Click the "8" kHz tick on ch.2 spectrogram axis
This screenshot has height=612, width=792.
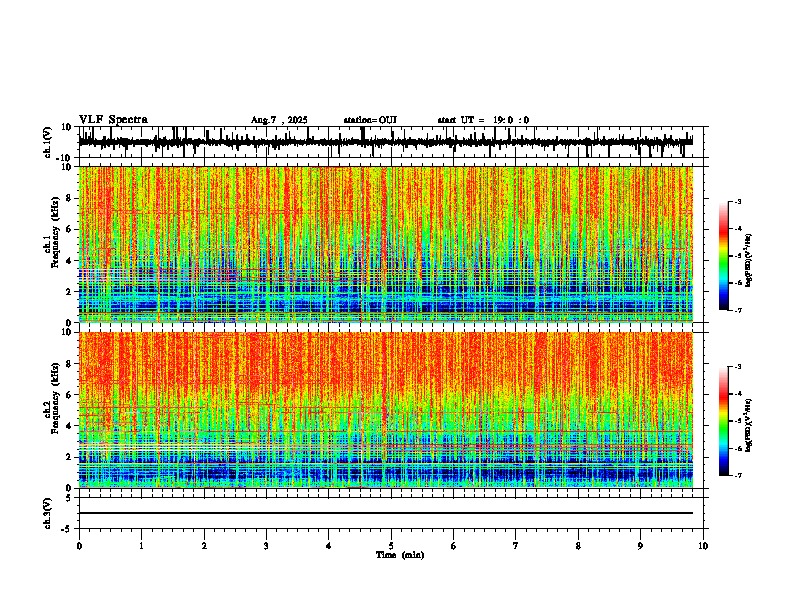click(x=69, y=364)
